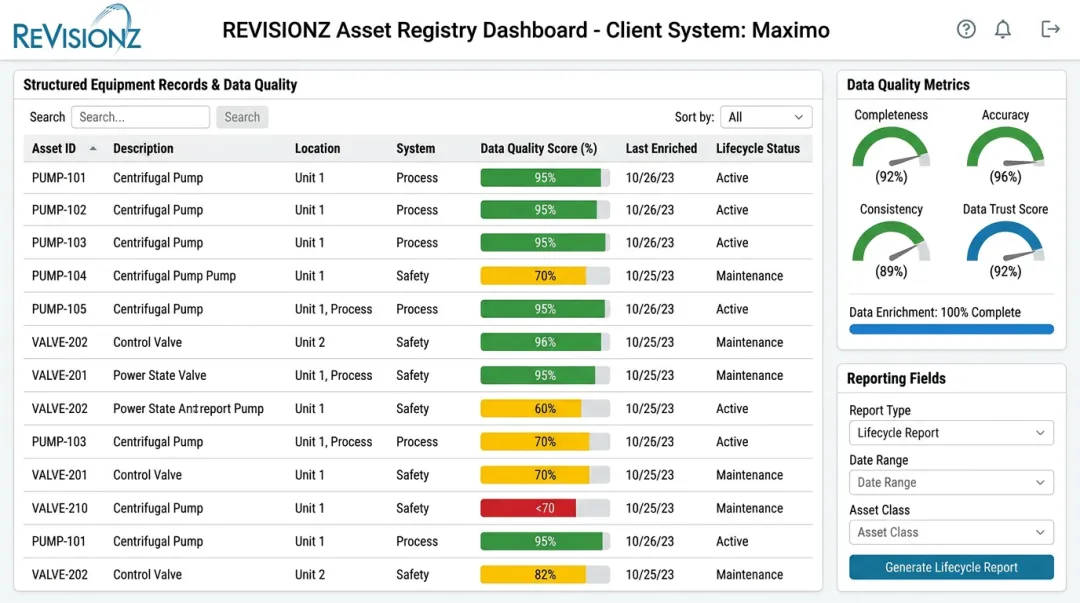Click Generate Lifecycle Report button
Viewport: 1080px width, 603px height.
(951, 567)
